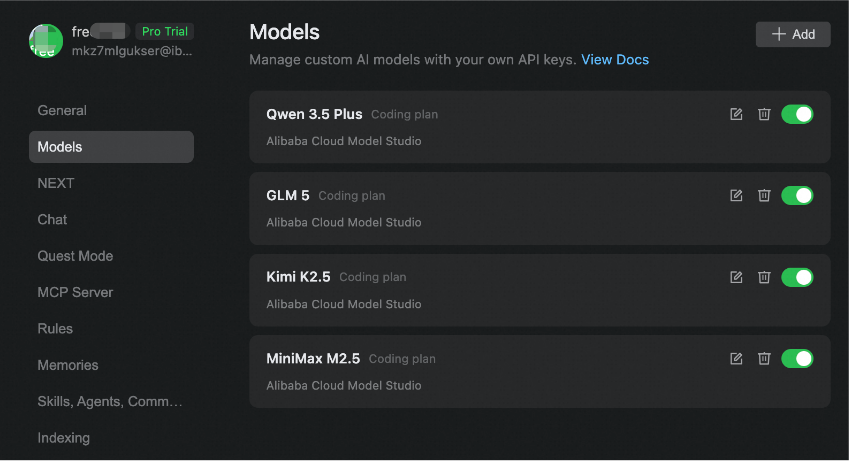849x461 pixels.
Task: Click the Kimi K2.5 model name
Action: click(x=298, y=277)
